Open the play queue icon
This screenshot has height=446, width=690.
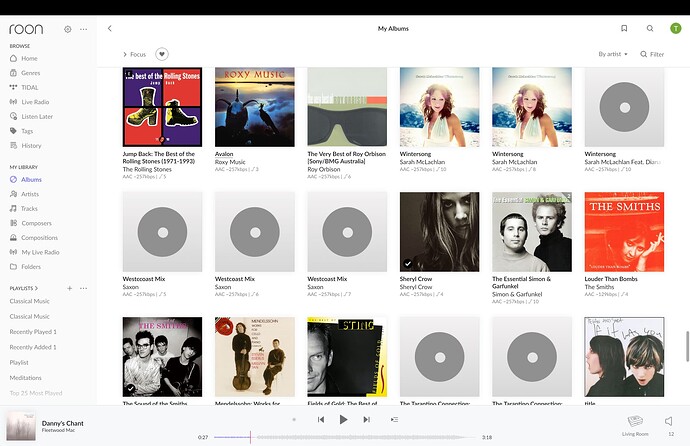pyautogui.click(x=394, y=420)
